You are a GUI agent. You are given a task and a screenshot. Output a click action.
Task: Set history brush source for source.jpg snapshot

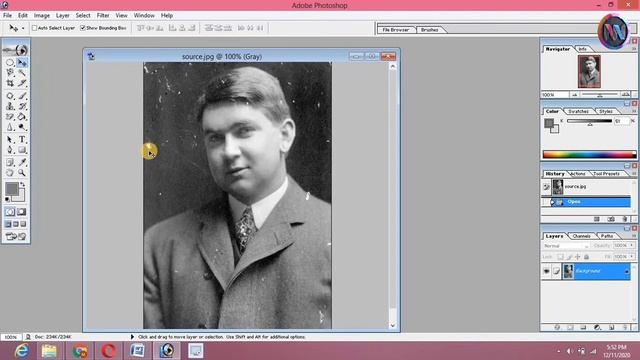(546, 187)
